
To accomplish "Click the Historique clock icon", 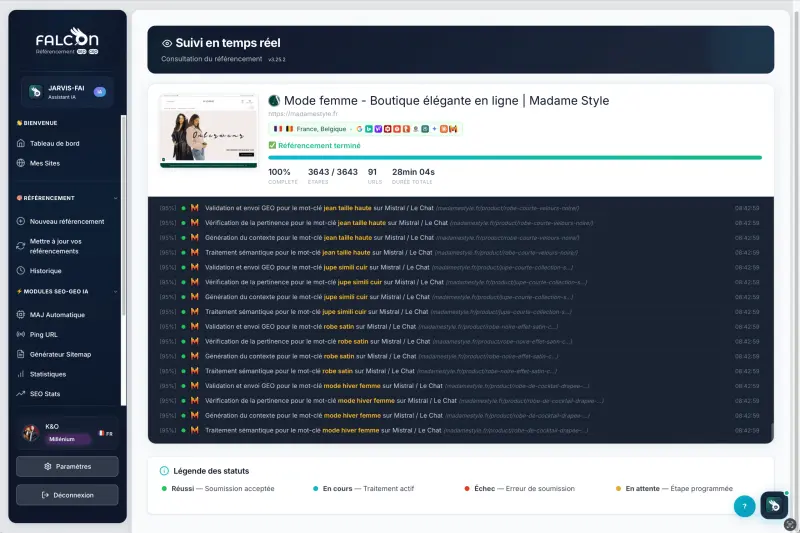I will point(21,271).
